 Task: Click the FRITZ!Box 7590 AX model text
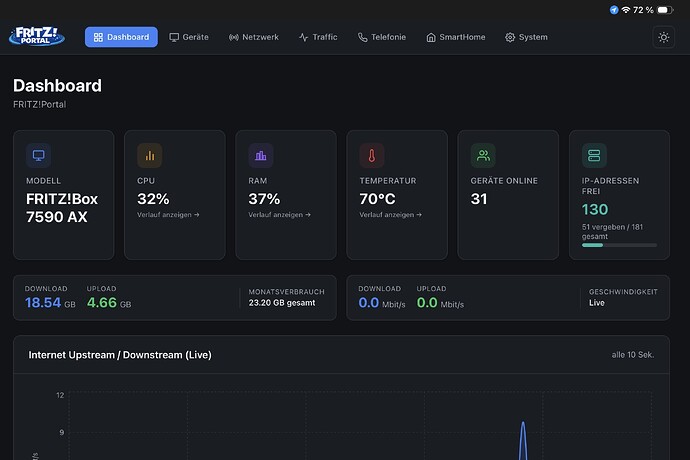point(62,208)
